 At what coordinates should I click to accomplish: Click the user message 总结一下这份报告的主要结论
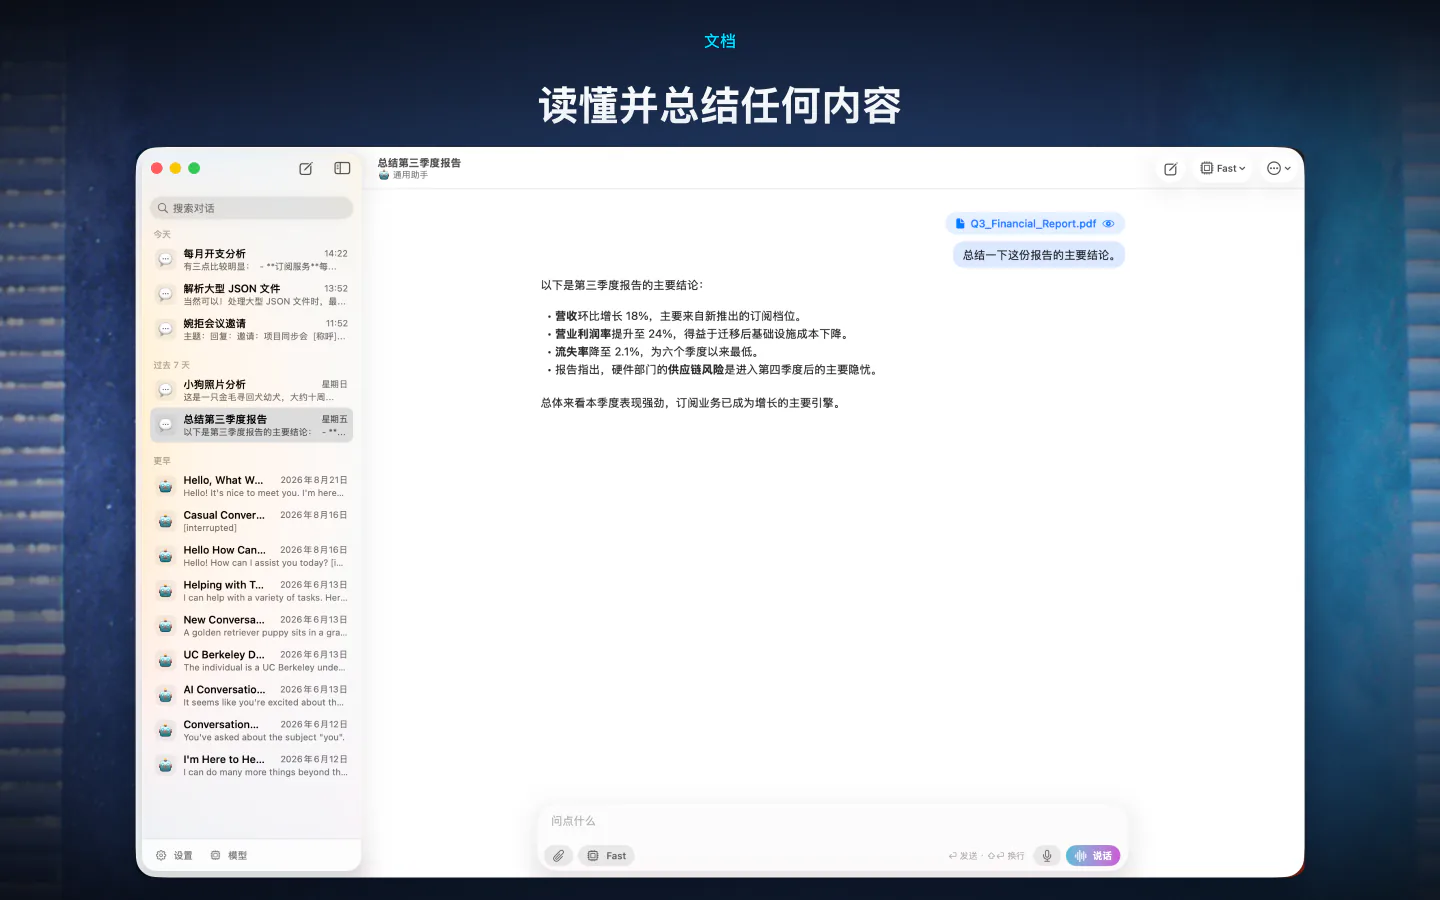(1039, 255)
